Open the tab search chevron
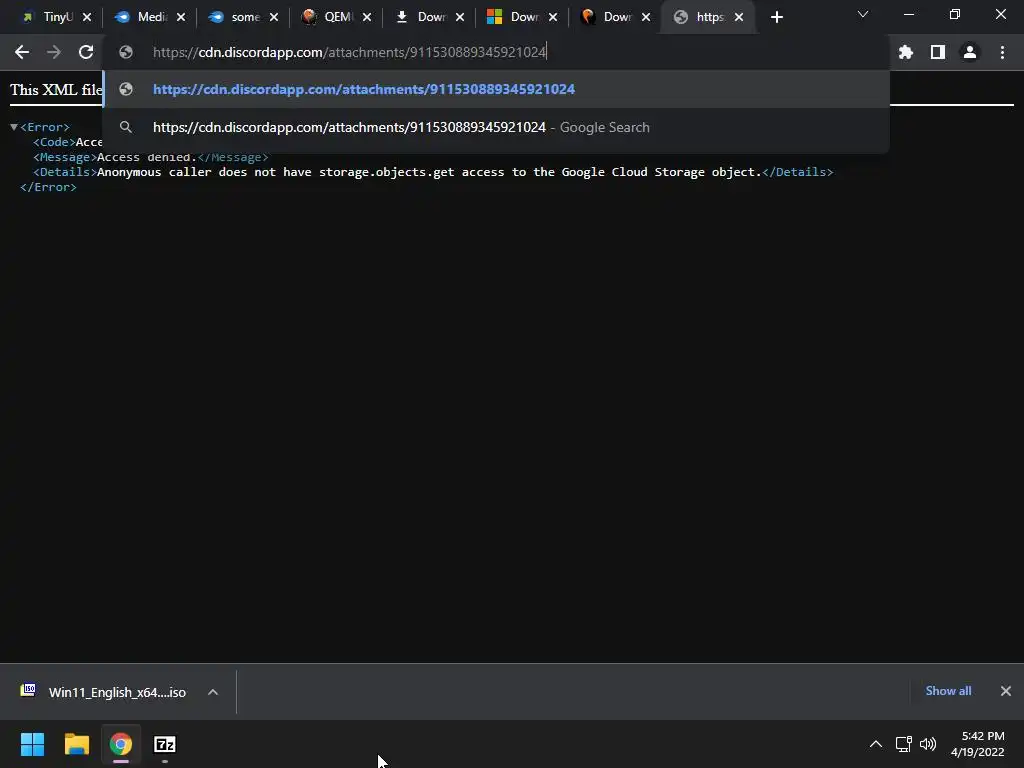The width and height of the screenshot is (1024, 768). tap(863, 14)
